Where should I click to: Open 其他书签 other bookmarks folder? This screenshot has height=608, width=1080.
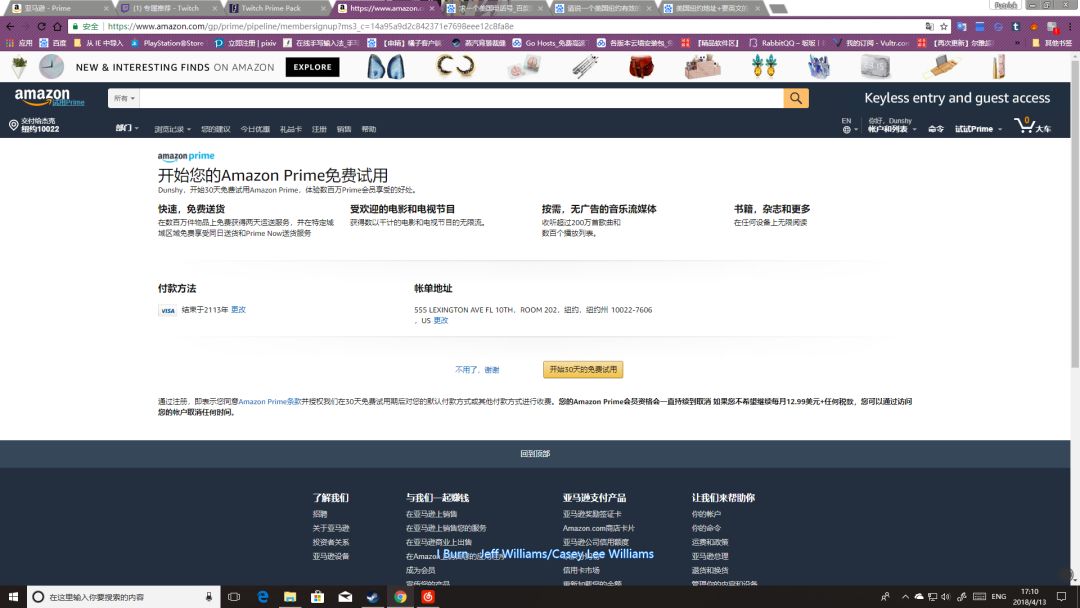(x=1051, y=43)
